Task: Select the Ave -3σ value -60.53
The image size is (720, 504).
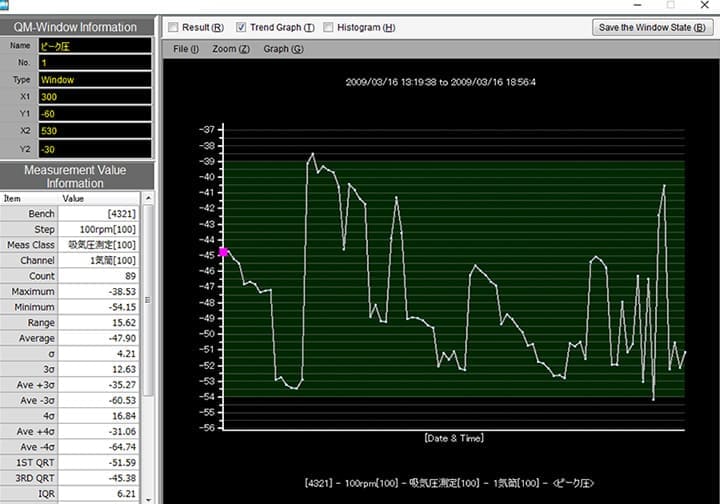Action: [x=99, y=401]
